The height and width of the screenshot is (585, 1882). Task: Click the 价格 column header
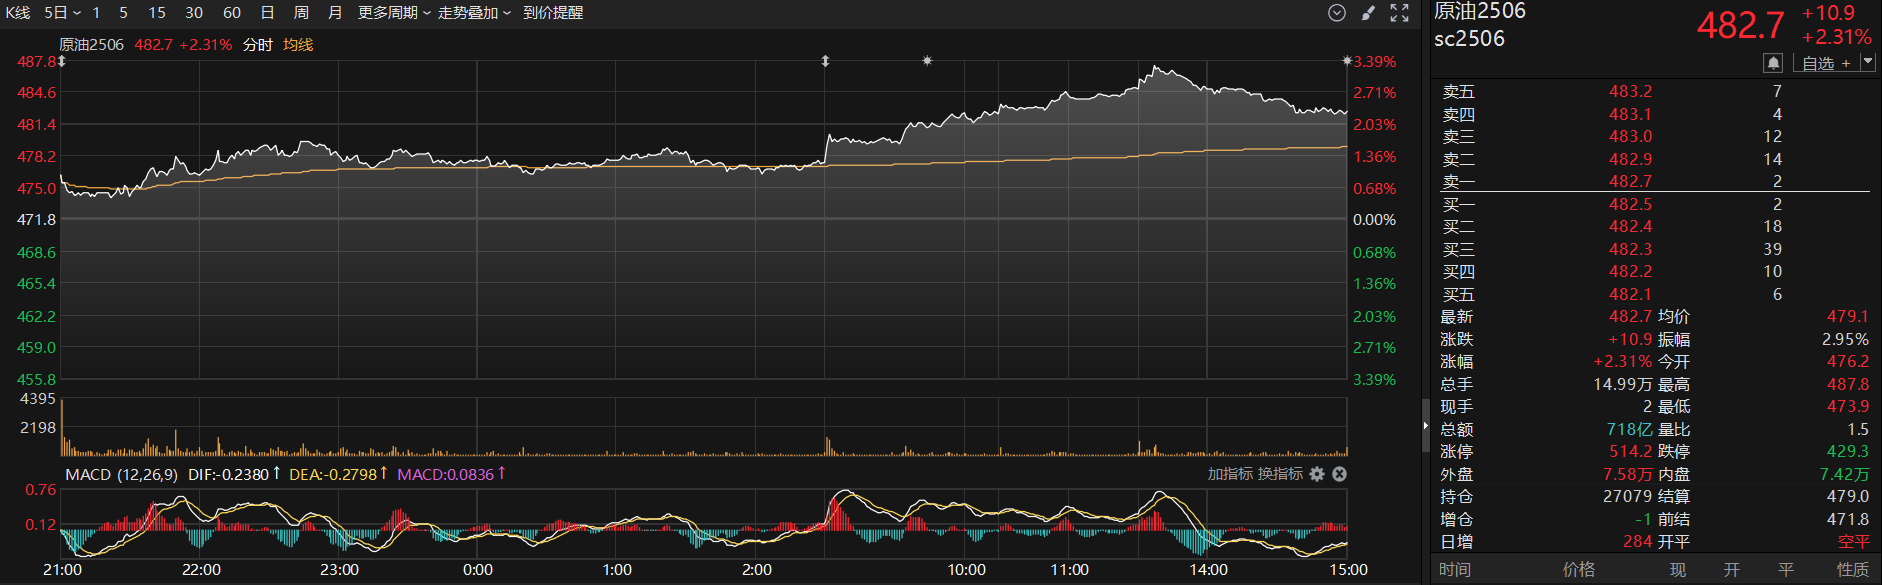click(x=1579, y=569)
